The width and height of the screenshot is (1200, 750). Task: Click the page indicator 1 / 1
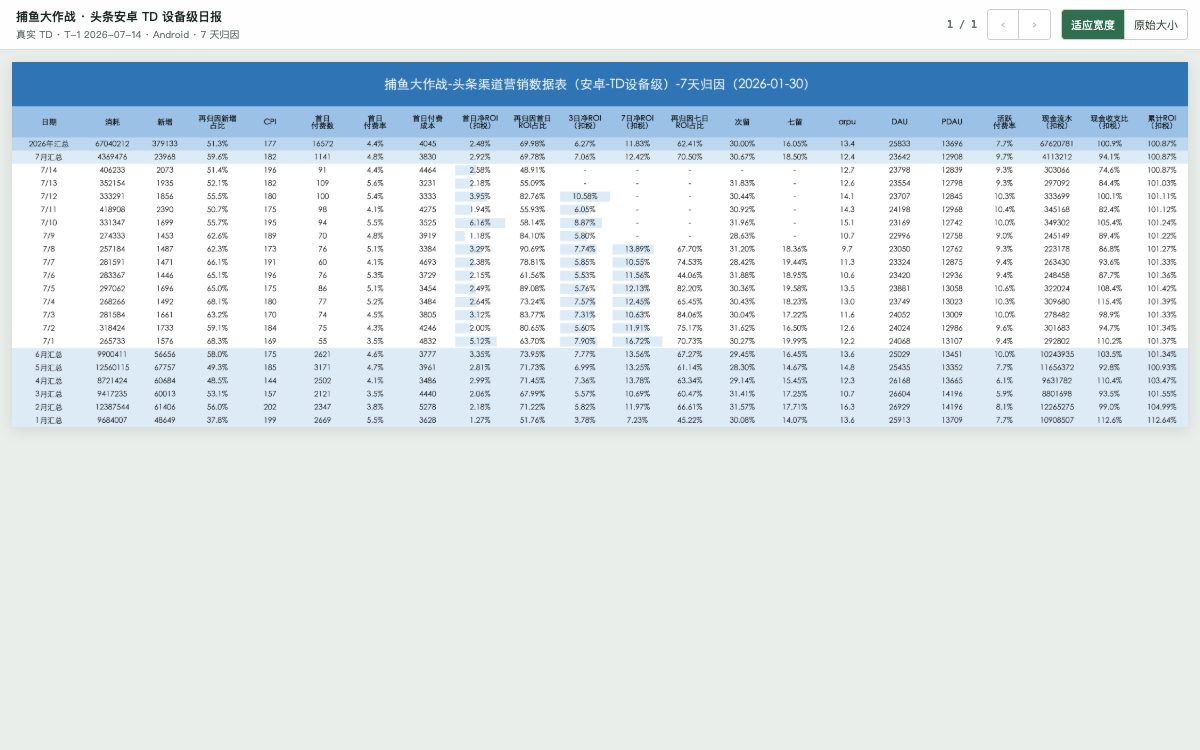pyautogui.click(x=962, y=25)
